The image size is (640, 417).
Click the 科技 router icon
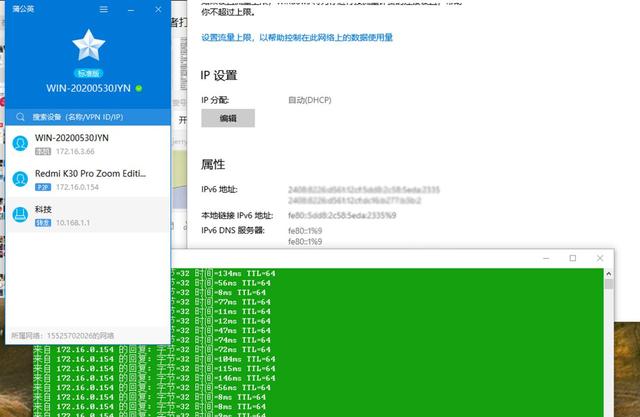[21, 215]
